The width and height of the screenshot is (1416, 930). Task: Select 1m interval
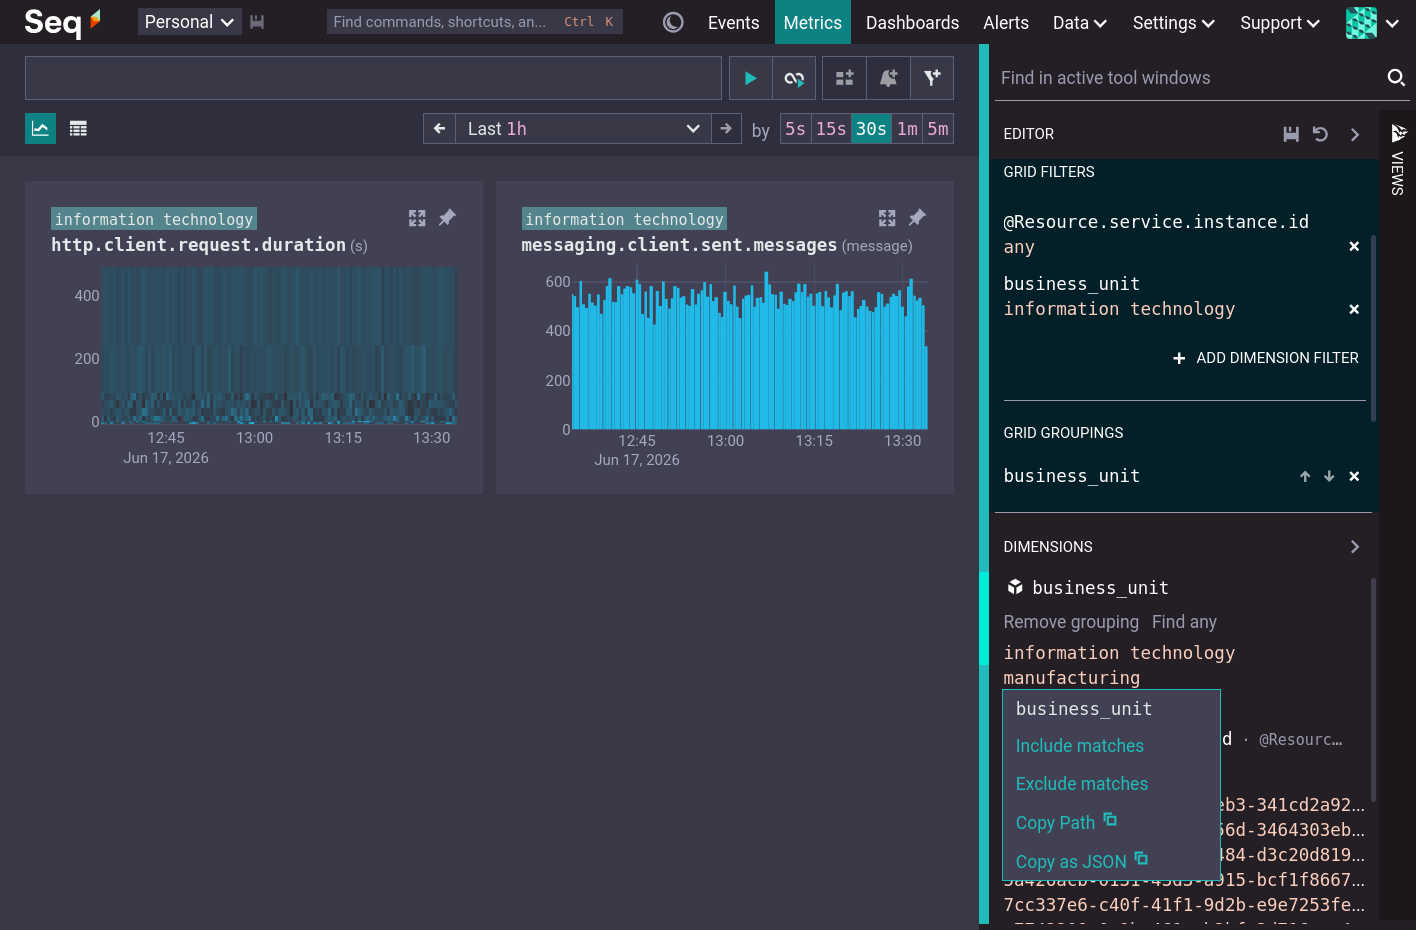907,129
